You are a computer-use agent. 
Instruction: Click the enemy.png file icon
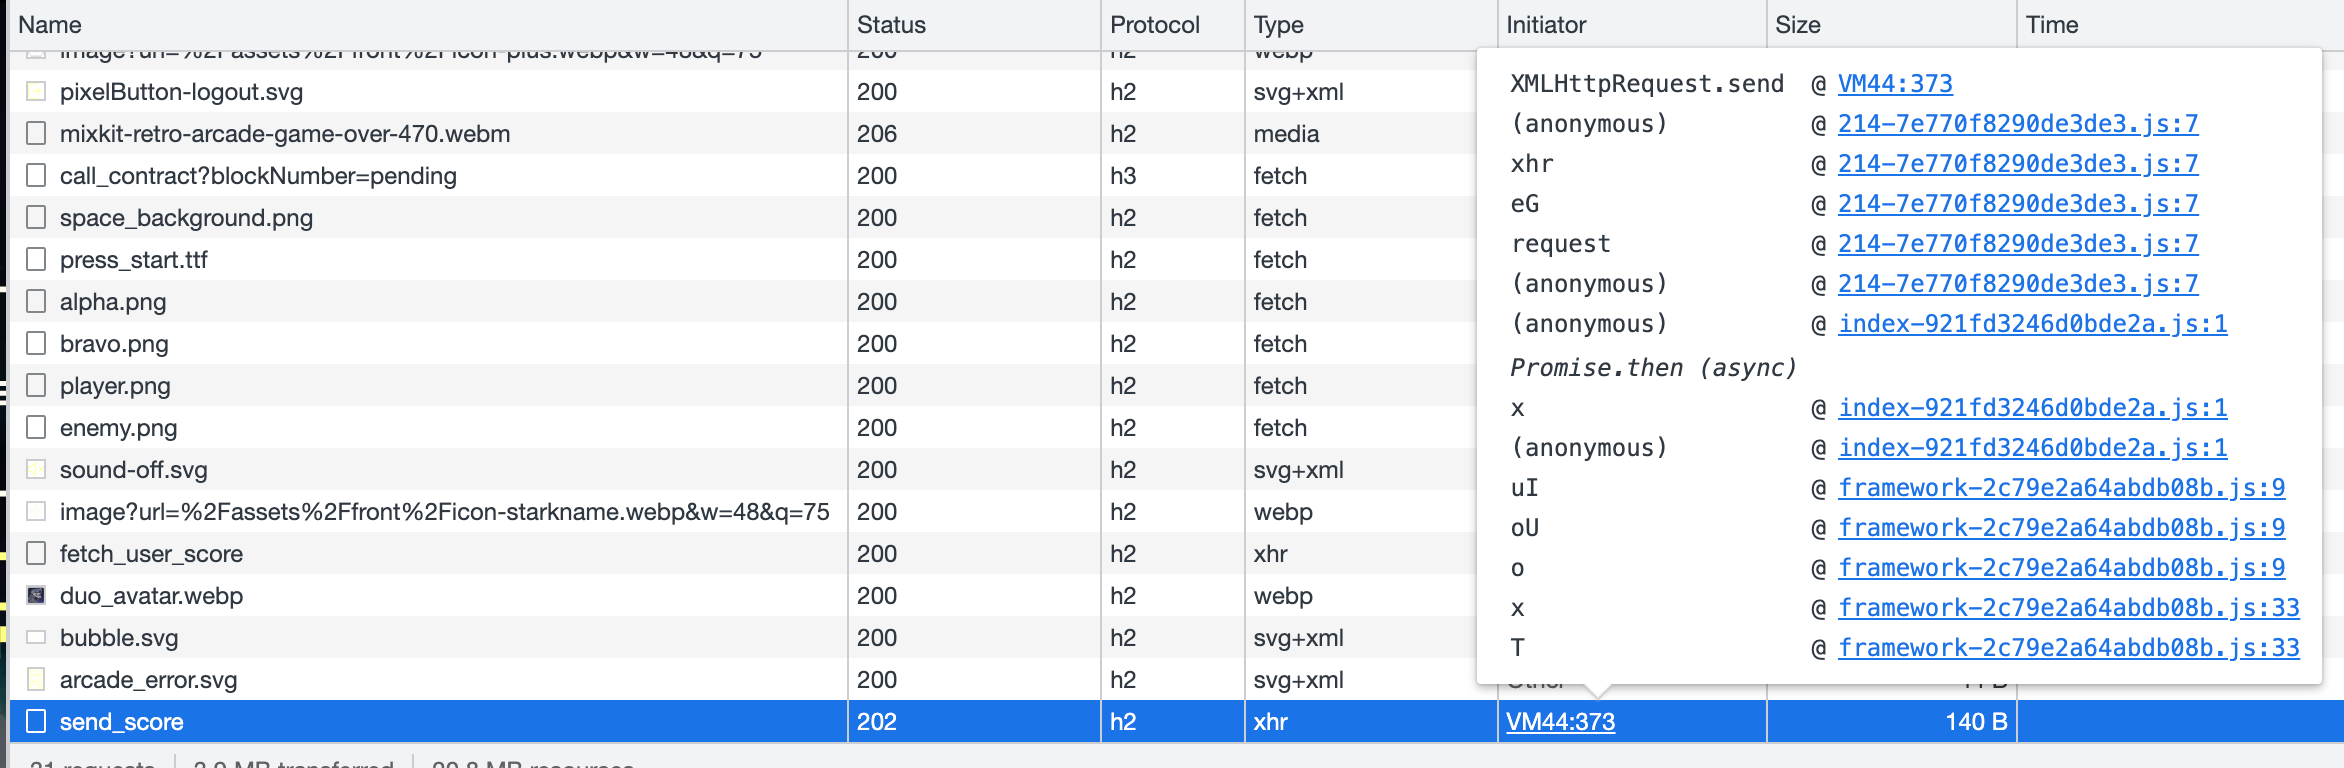coord(36,428)
